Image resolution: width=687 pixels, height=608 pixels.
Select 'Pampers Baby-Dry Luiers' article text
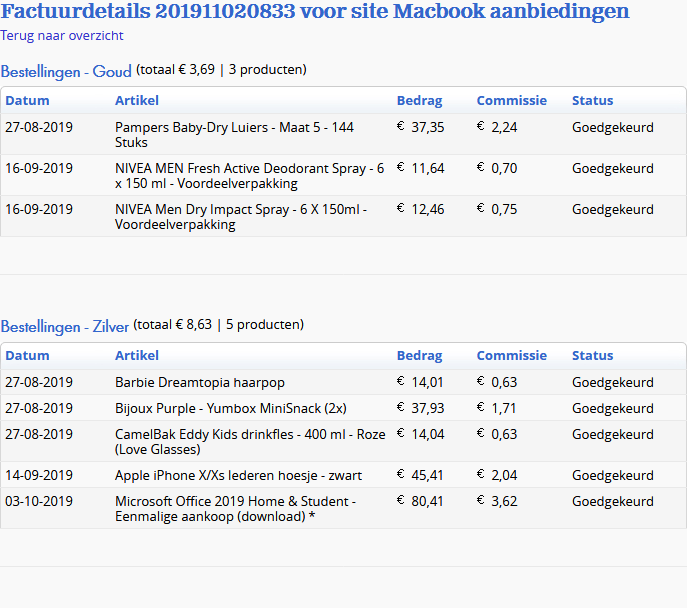coord(234,134)
